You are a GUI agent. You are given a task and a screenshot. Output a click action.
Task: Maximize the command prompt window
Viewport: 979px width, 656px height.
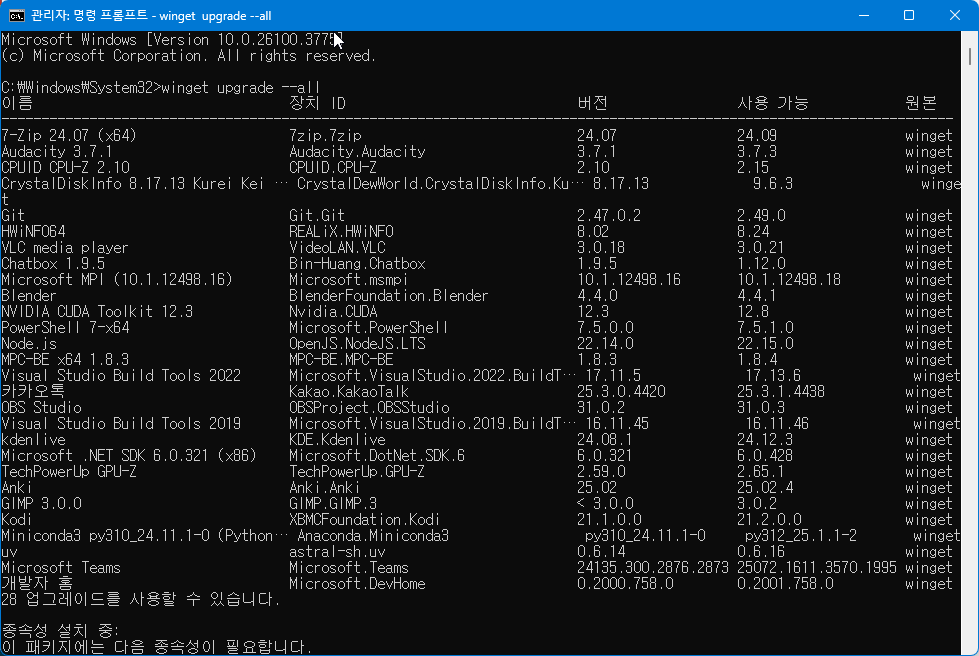tap(909, 16)
